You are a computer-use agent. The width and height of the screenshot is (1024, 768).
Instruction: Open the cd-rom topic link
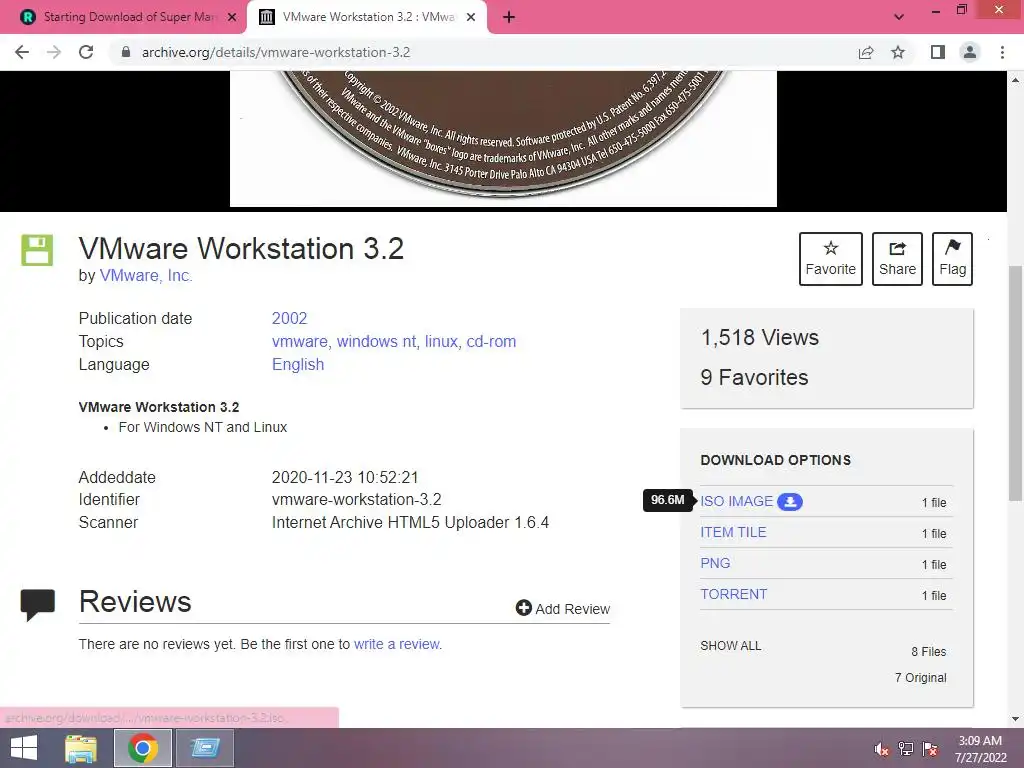tap(491, 341)
